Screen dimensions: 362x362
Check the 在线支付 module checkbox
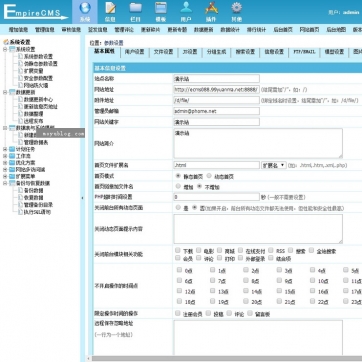[240, 250]
